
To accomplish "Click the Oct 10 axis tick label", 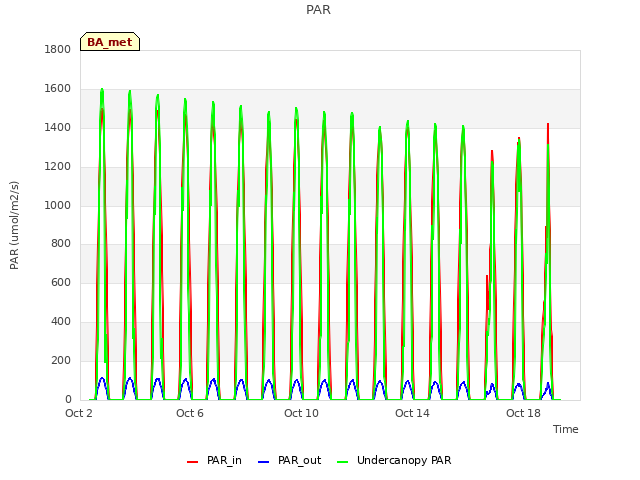I will click(x=301, y=413).
